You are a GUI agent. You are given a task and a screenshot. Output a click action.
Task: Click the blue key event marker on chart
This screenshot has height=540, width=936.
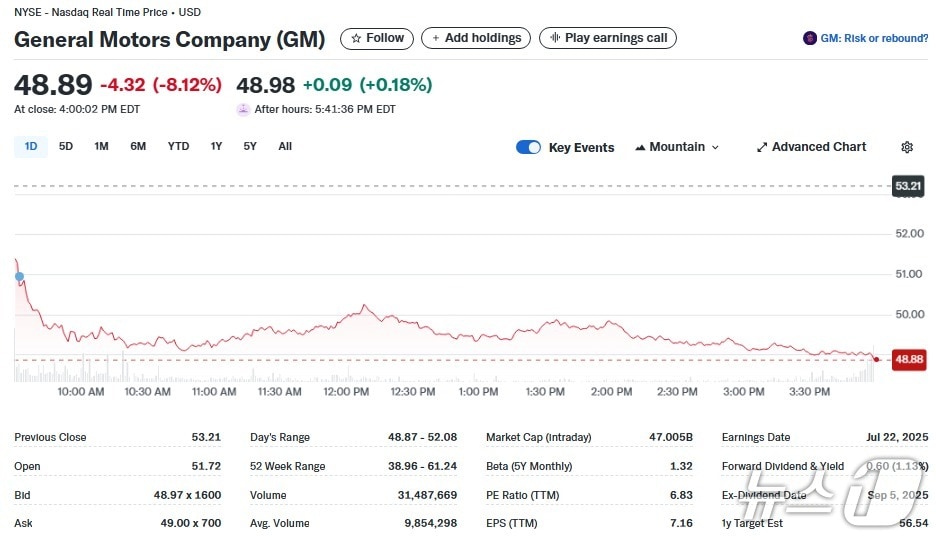click(19, 276)
